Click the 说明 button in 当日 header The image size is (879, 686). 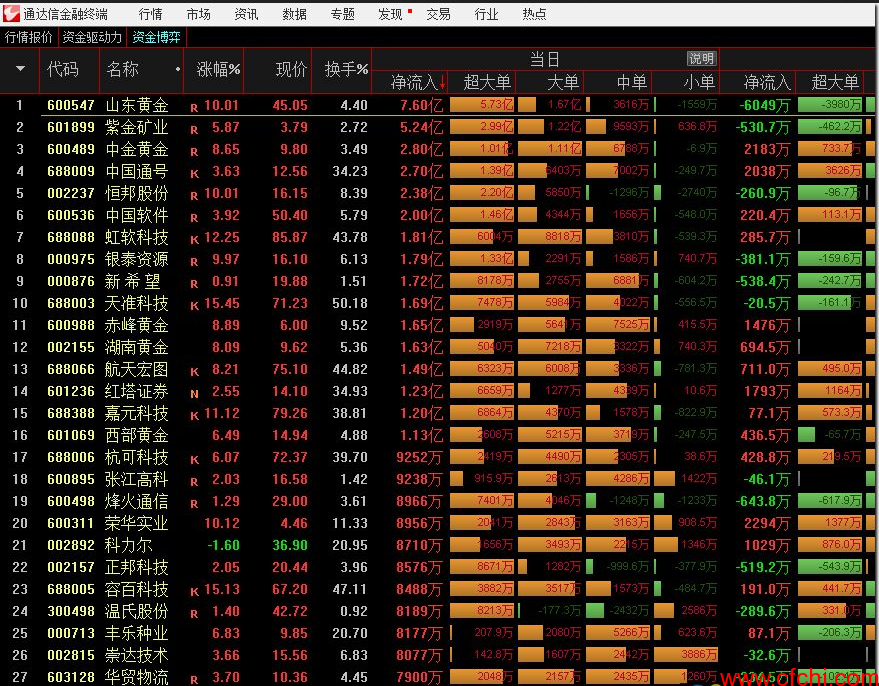tap(702, 58)
